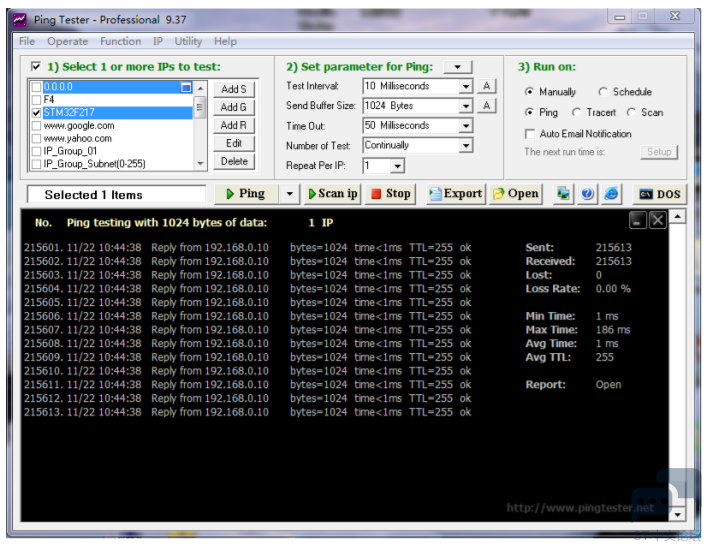Viewport: 710px width, 551px height.
Task: Open the Operate menu
Action: 67,41
